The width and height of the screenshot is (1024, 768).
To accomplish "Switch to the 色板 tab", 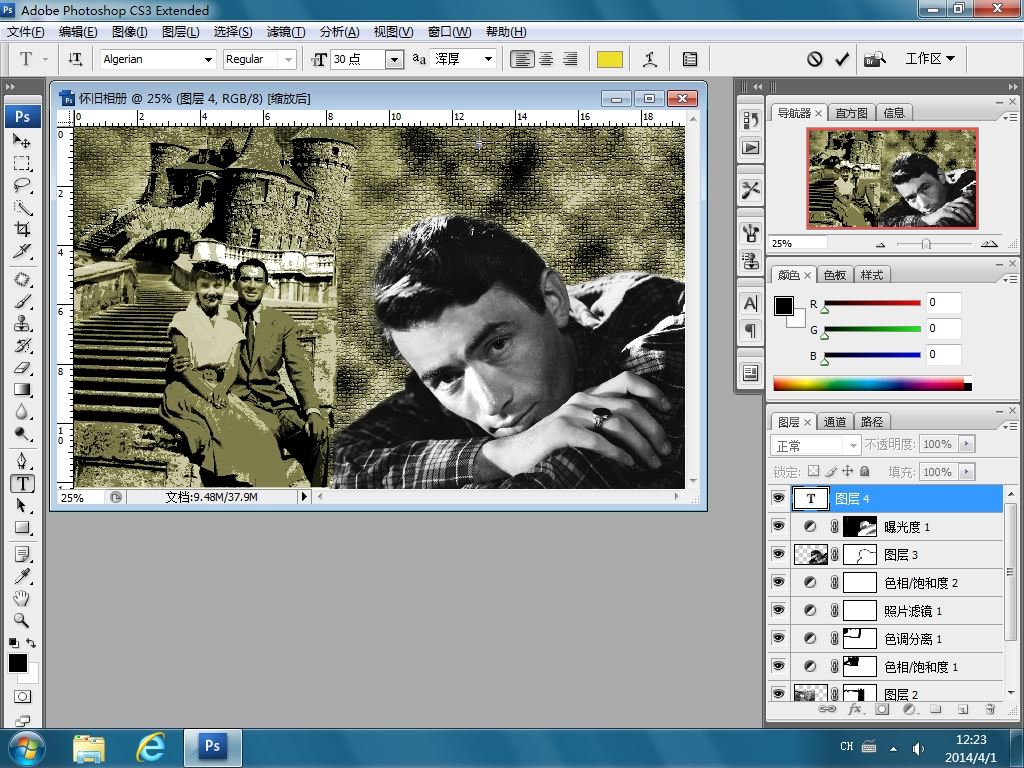I will (x=835, y=275).
